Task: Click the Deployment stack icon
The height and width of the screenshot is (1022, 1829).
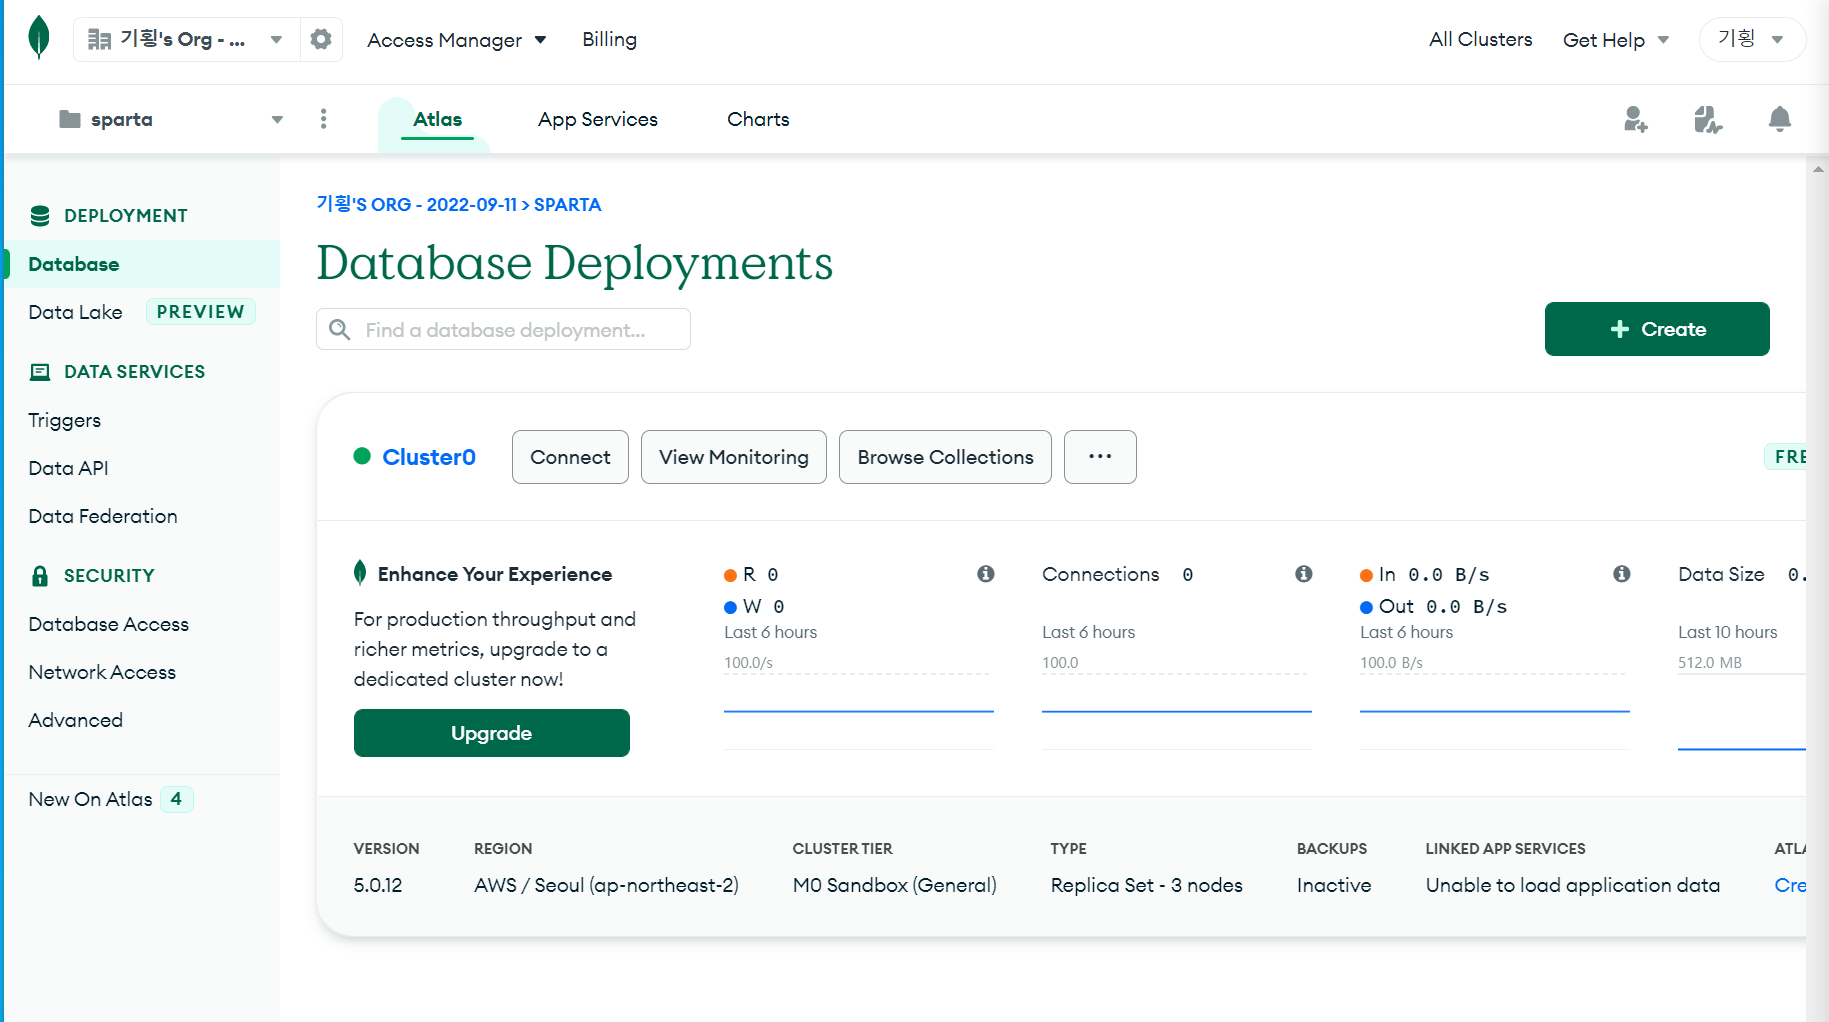Action: tap(40, 215)
